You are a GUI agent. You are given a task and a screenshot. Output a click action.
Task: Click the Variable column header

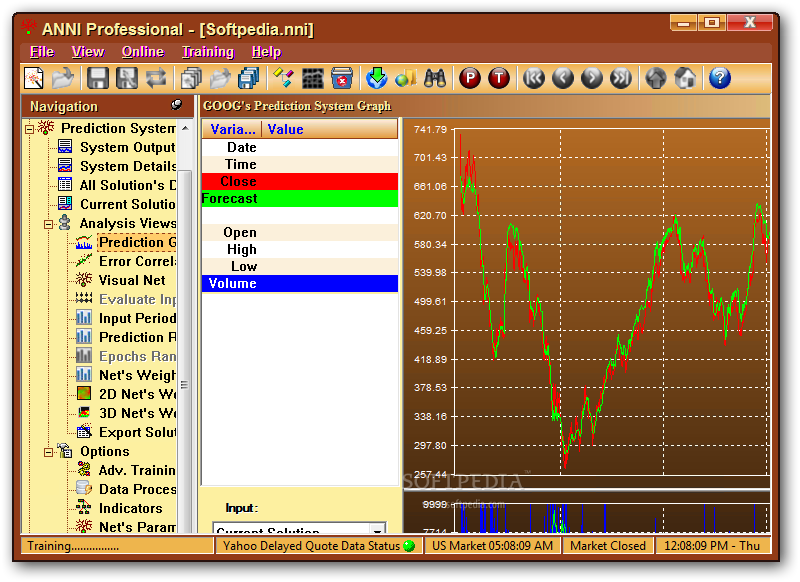tap(232, 129)
